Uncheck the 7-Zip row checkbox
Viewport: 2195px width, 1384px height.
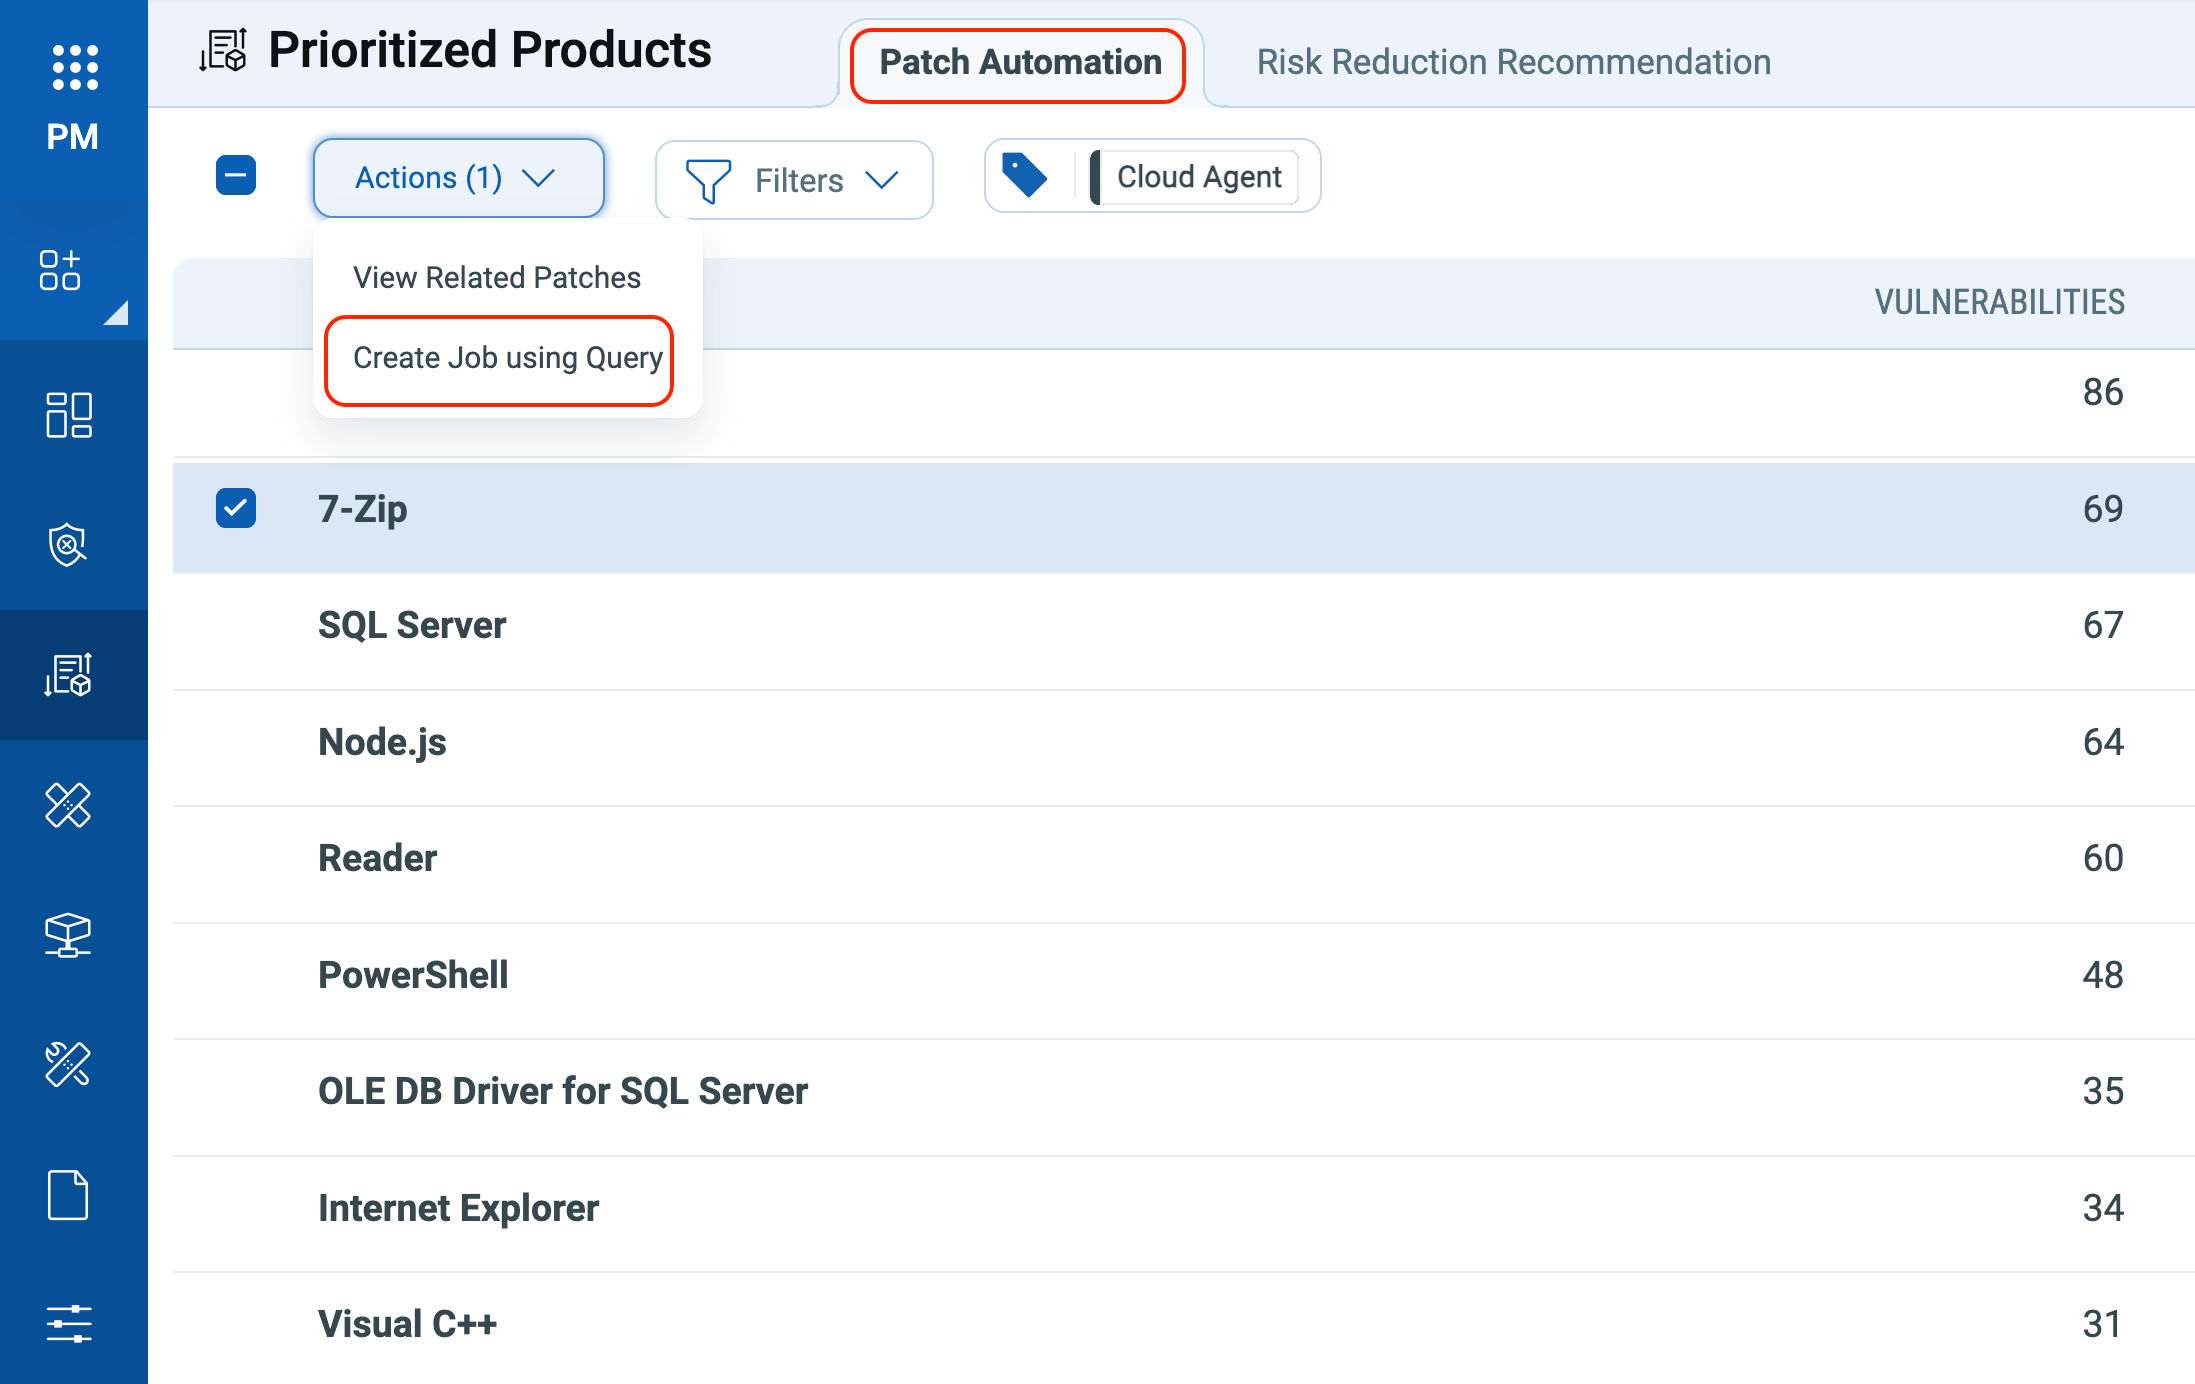[236, 508]
